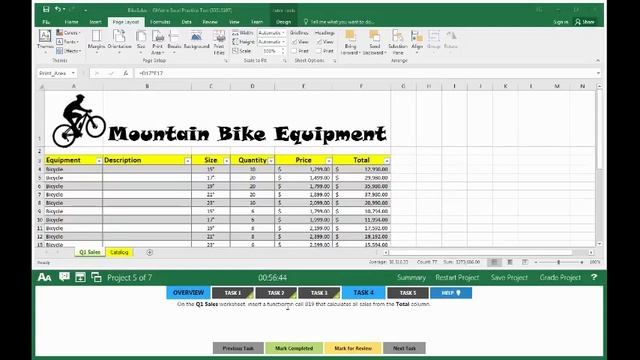640x360 pixels.
Task: Click the Restart Project link
Action: [x=457, y=278]
